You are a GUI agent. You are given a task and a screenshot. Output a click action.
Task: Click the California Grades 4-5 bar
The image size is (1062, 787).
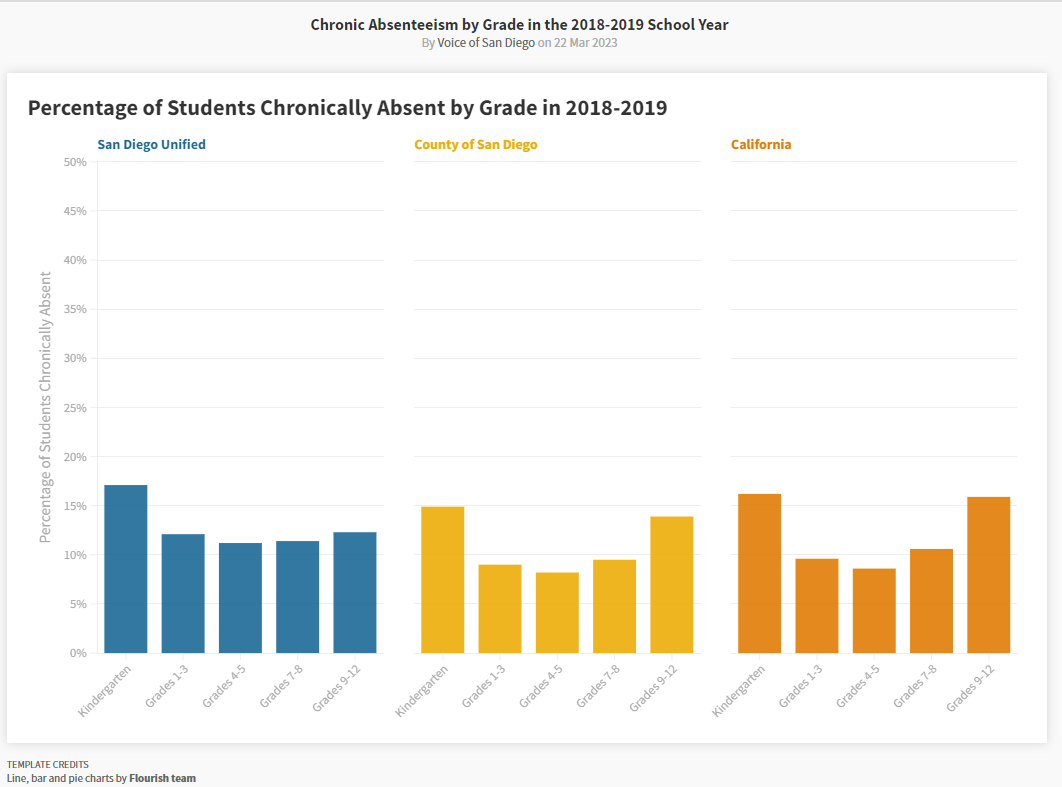point(874,611)
